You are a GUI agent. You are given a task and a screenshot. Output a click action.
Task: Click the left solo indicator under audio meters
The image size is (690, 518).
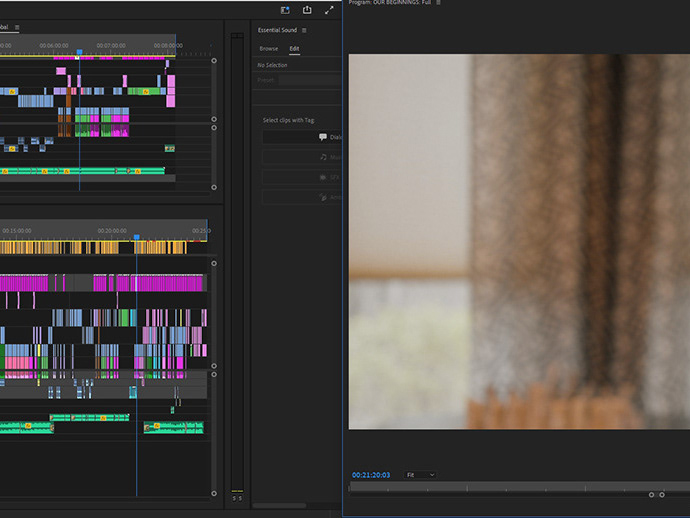tap(234, 498)
